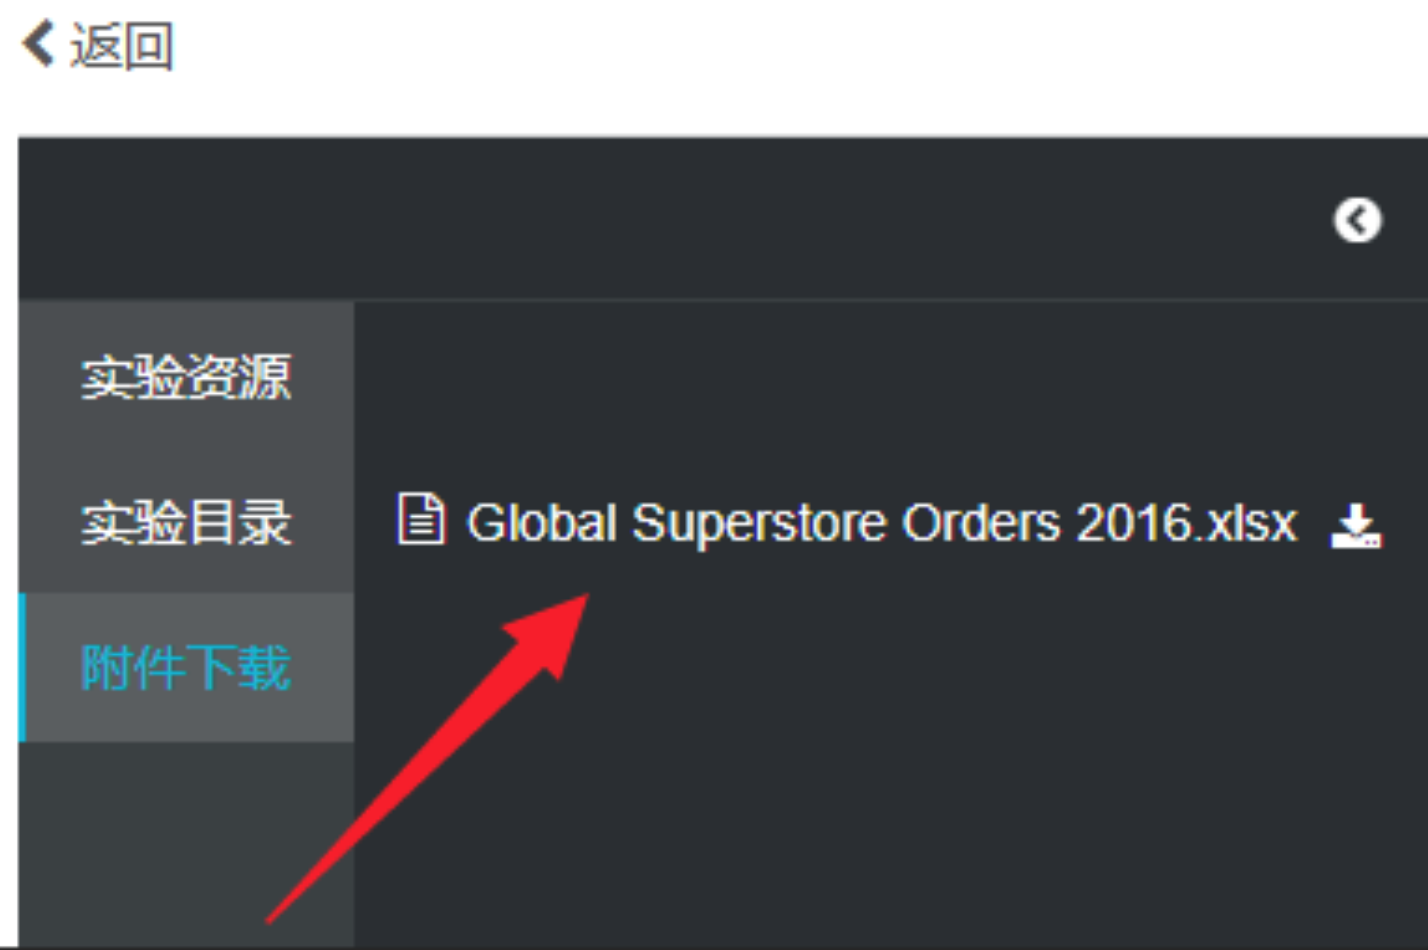
Task: Click the document icon beside the xlsx file
Action: click(421, 519)
